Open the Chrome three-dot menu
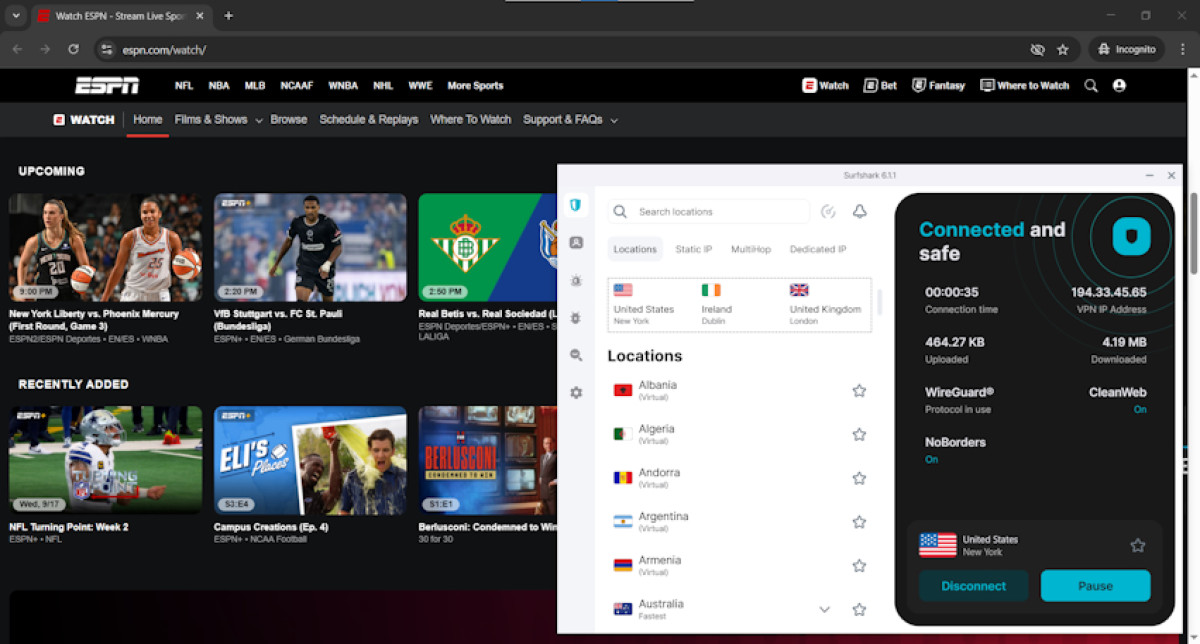 [1182, 49]
